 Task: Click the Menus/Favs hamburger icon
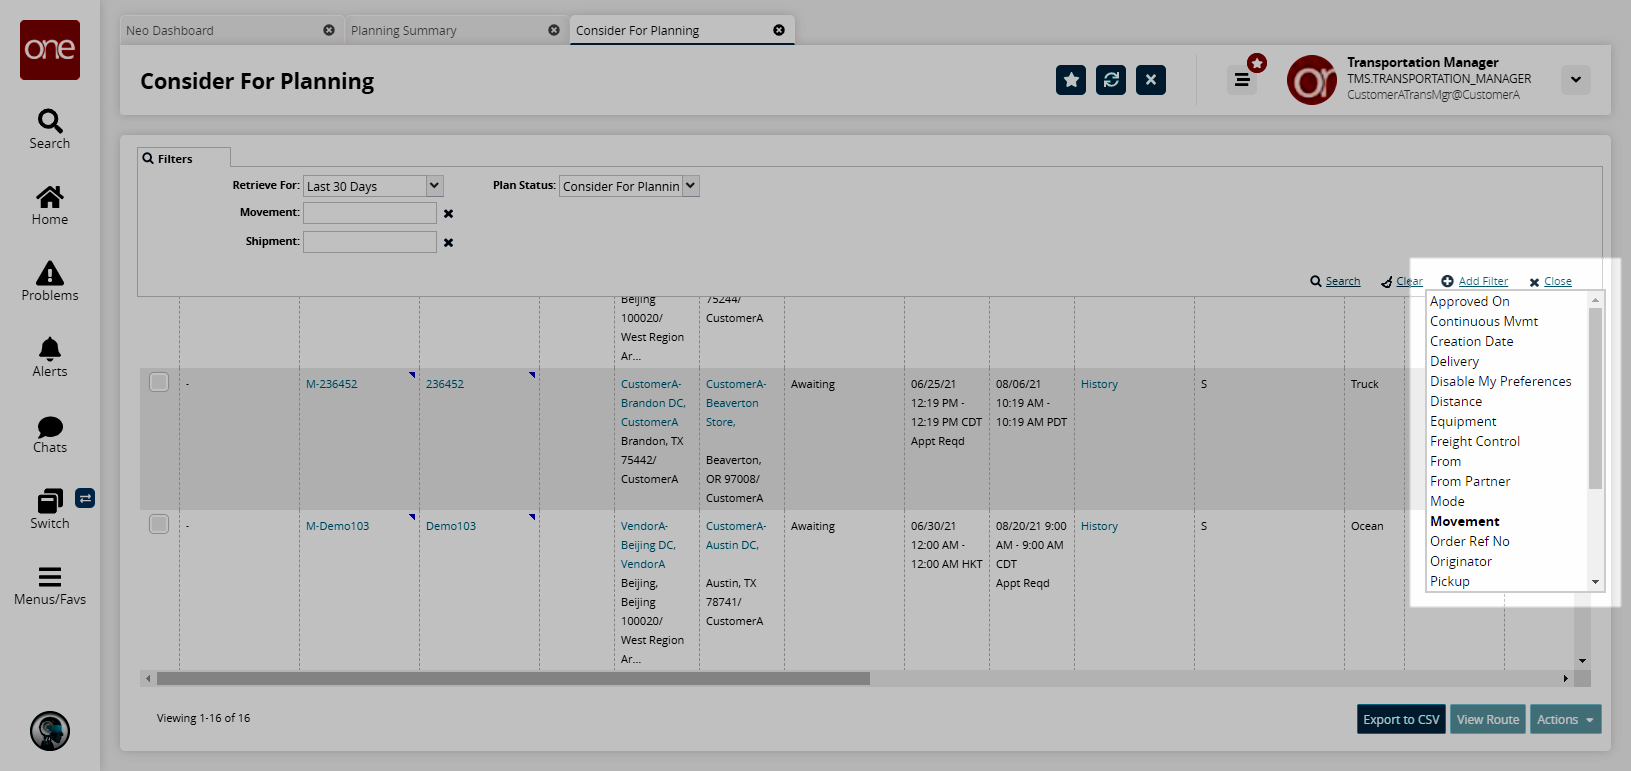(x=50, y=578)
